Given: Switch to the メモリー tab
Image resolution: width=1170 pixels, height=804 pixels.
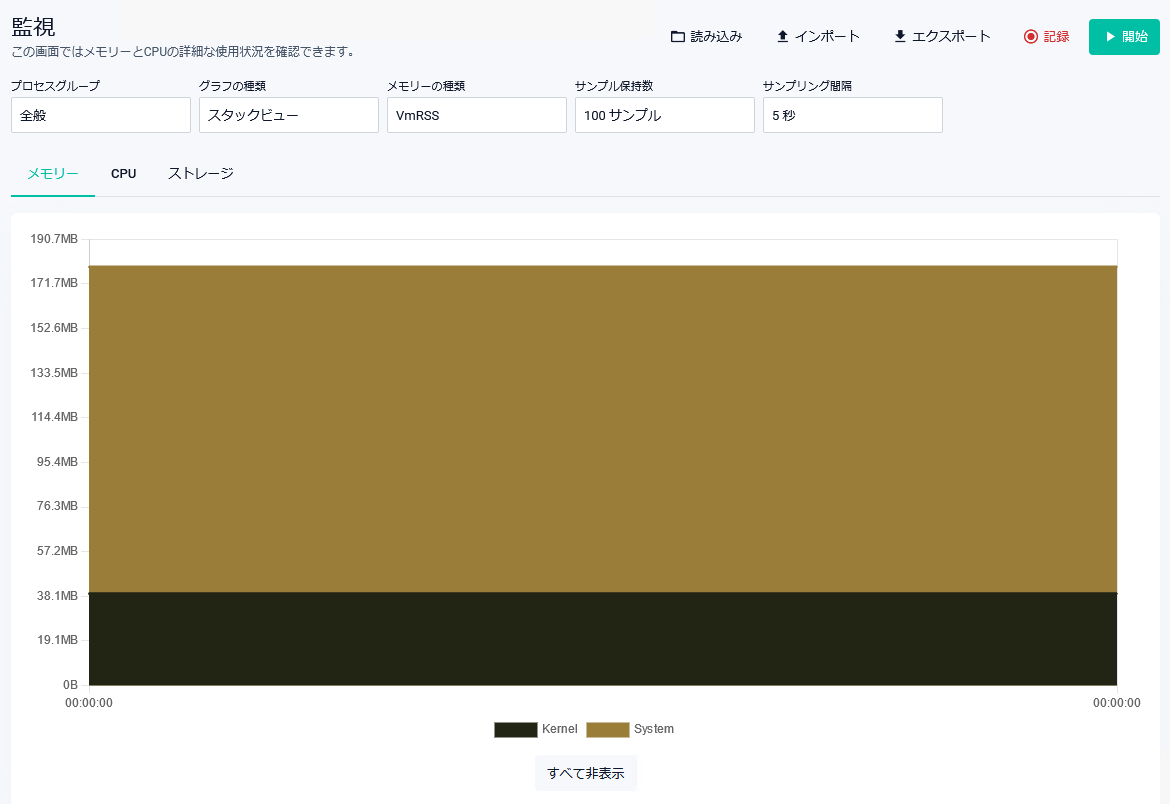Looking at the screenshot, I should click(x=53, y=174).
